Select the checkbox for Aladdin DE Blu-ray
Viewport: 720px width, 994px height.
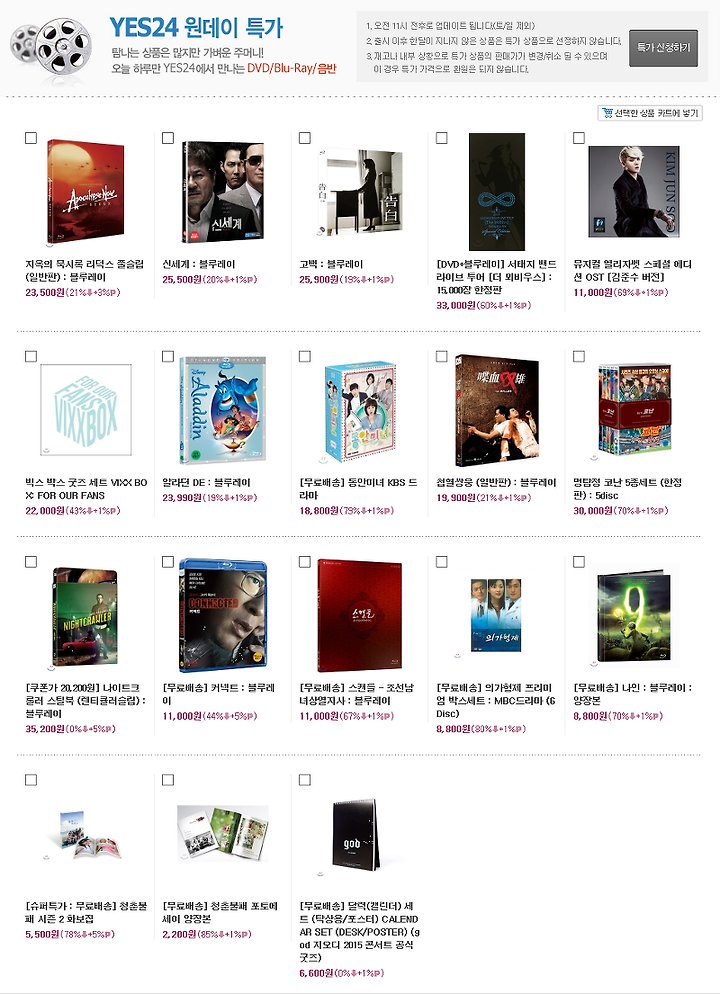[x=168, y=356]
